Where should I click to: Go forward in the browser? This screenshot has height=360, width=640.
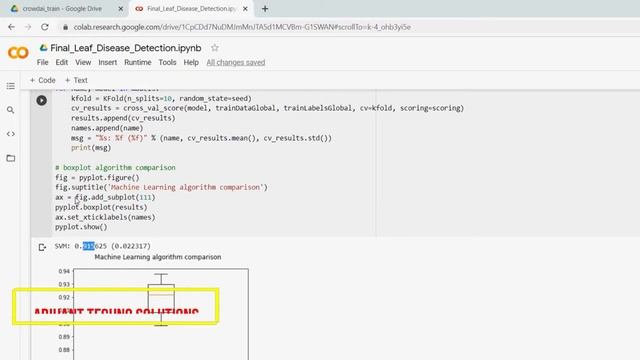(28, 27)
